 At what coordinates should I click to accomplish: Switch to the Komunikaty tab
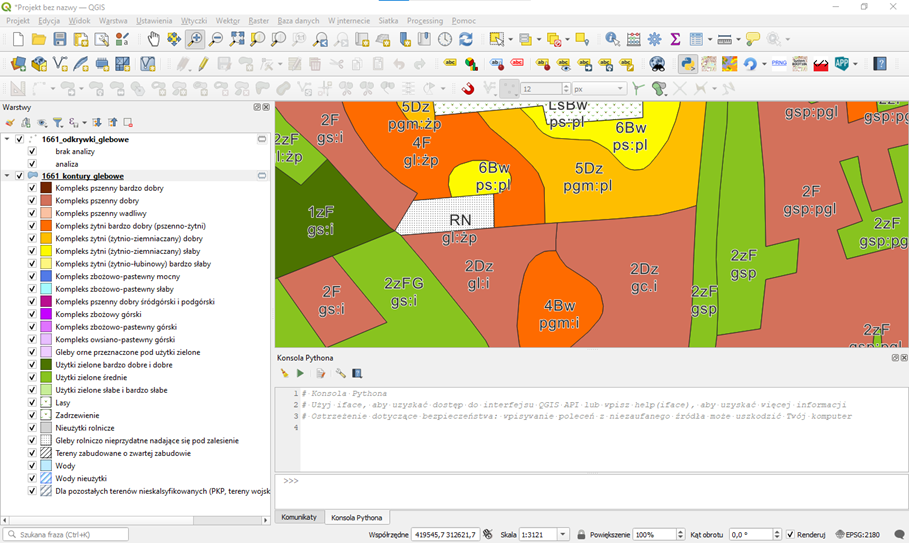tap(299, 517)
